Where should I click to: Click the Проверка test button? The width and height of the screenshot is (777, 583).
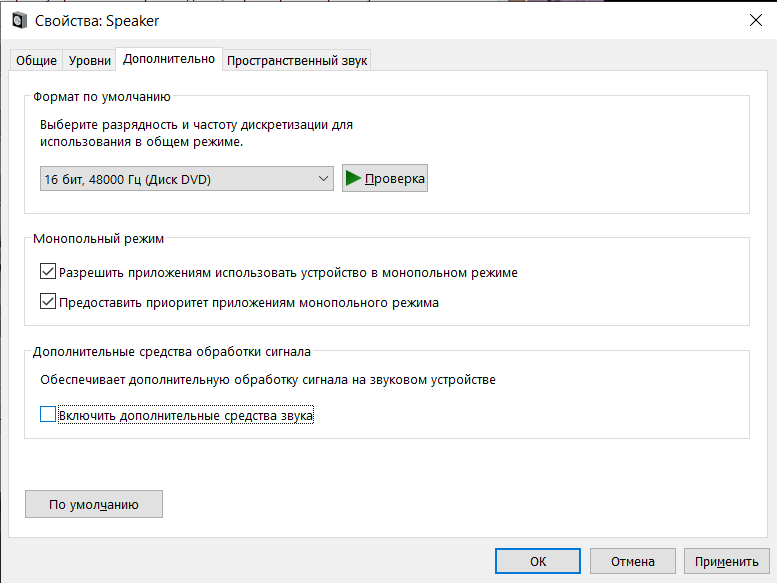click(385, 178)
